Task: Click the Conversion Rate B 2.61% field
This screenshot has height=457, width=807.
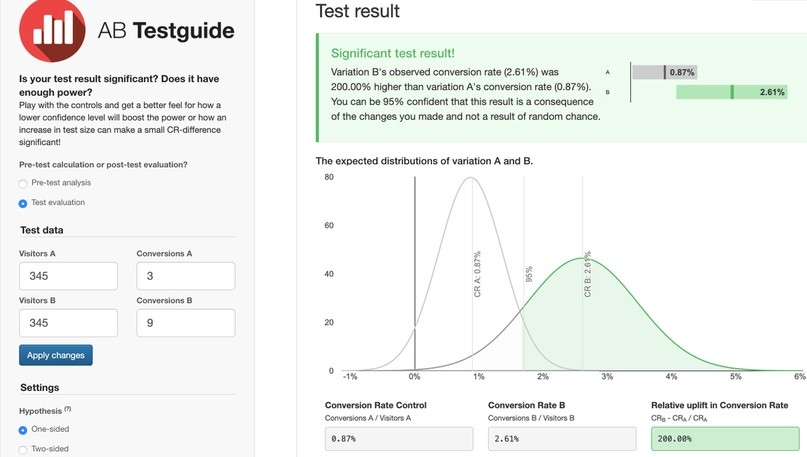Action: [x=562, y=439]
